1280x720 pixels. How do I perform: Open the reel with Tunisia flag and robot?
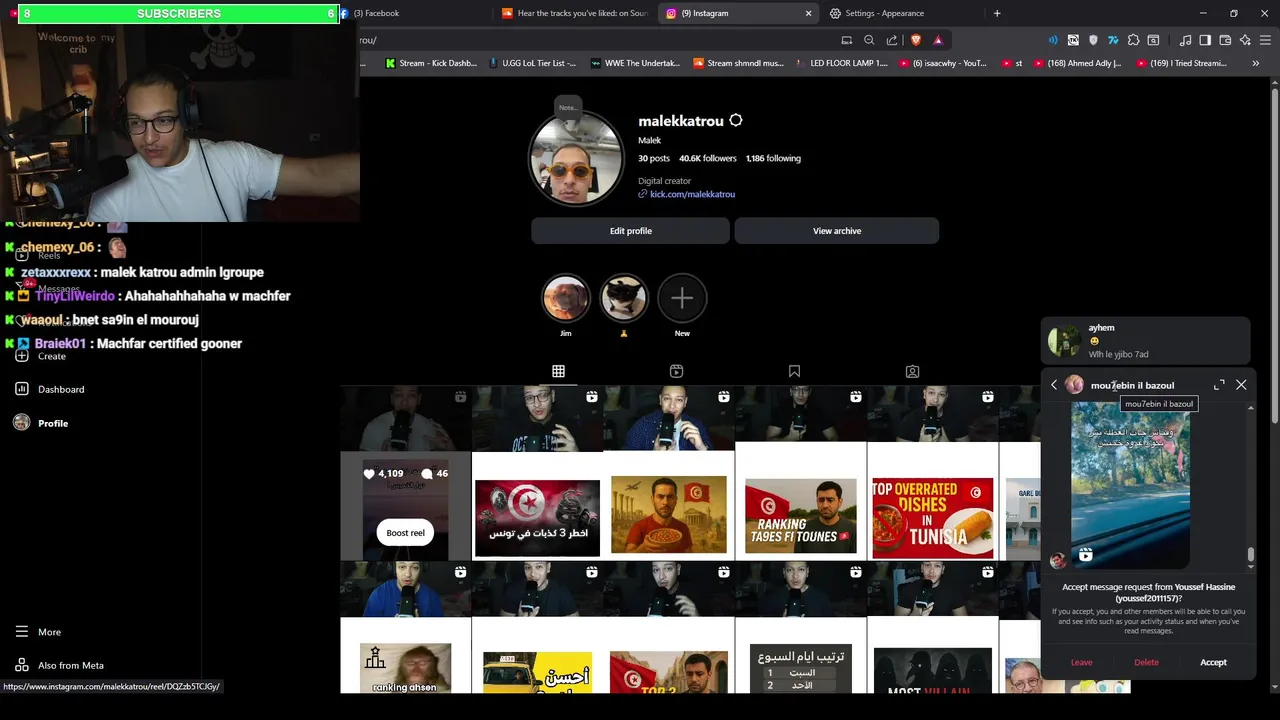537,473
